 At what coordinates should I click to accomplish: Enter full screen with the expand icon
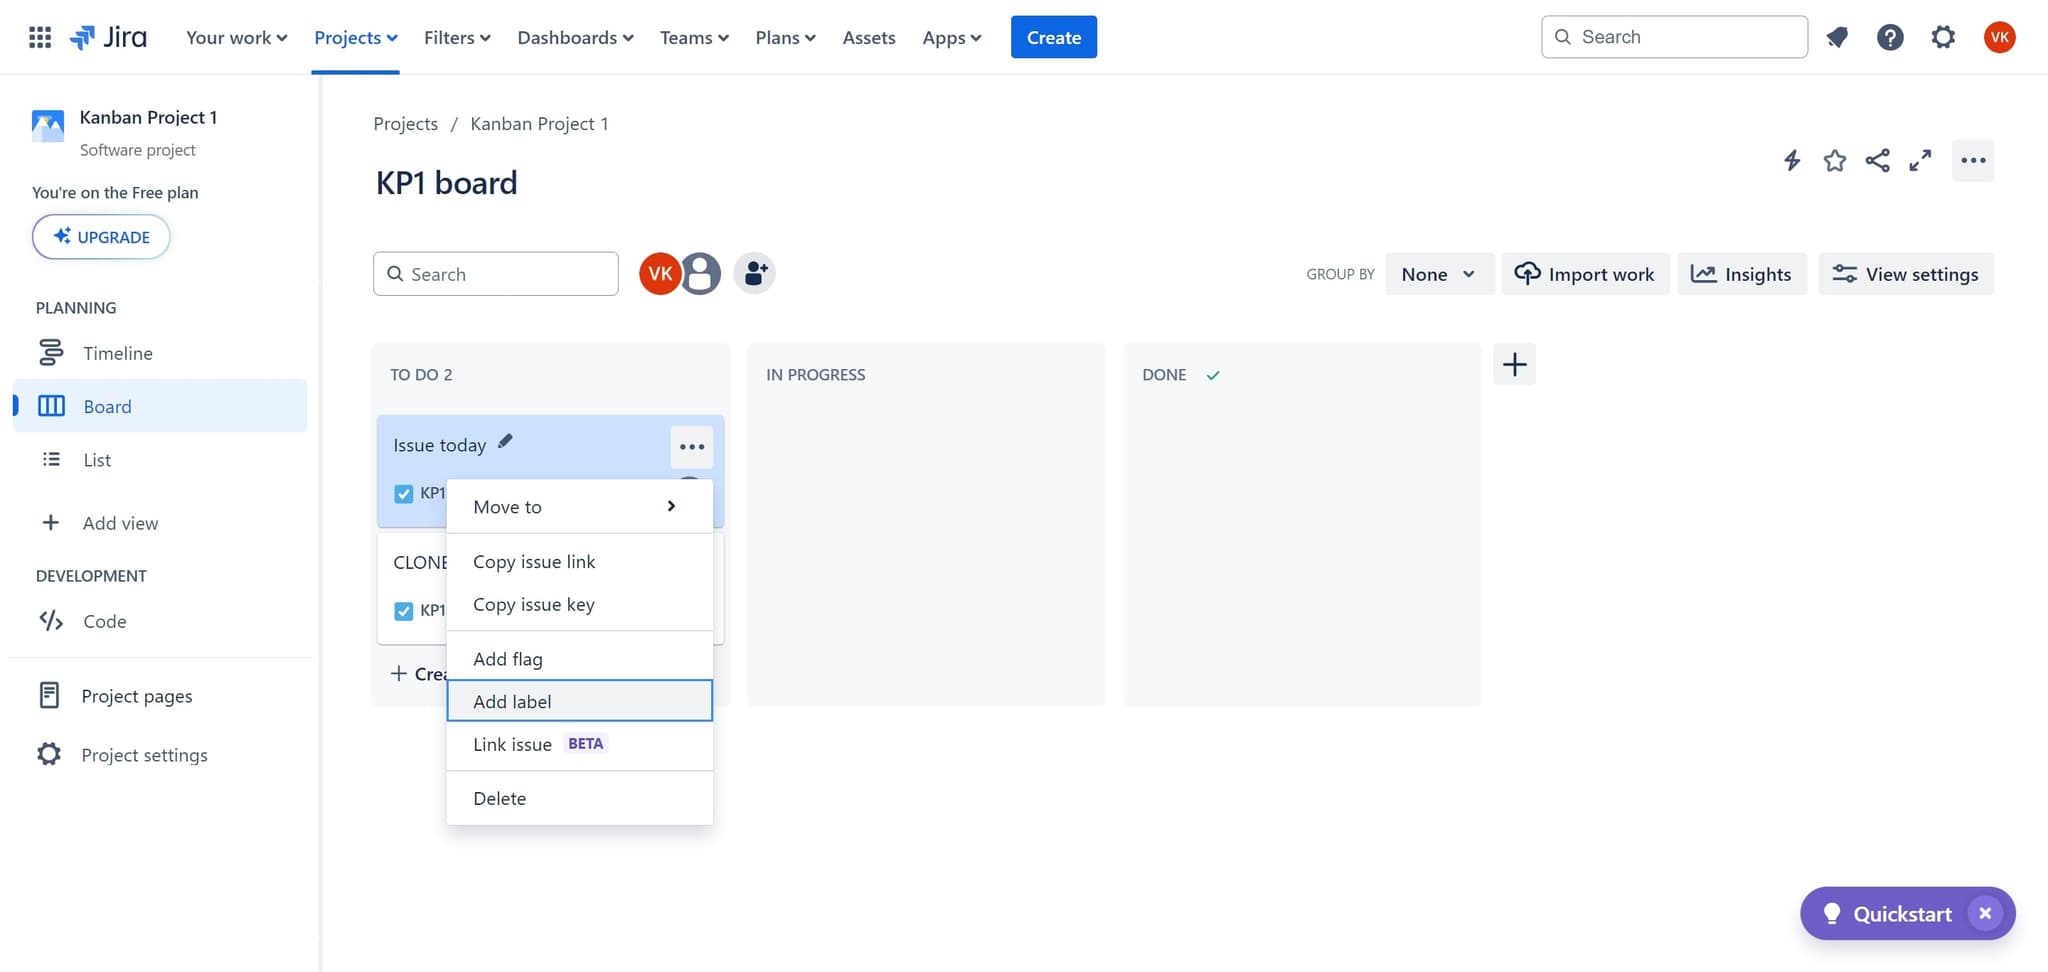click(1919, 160)
